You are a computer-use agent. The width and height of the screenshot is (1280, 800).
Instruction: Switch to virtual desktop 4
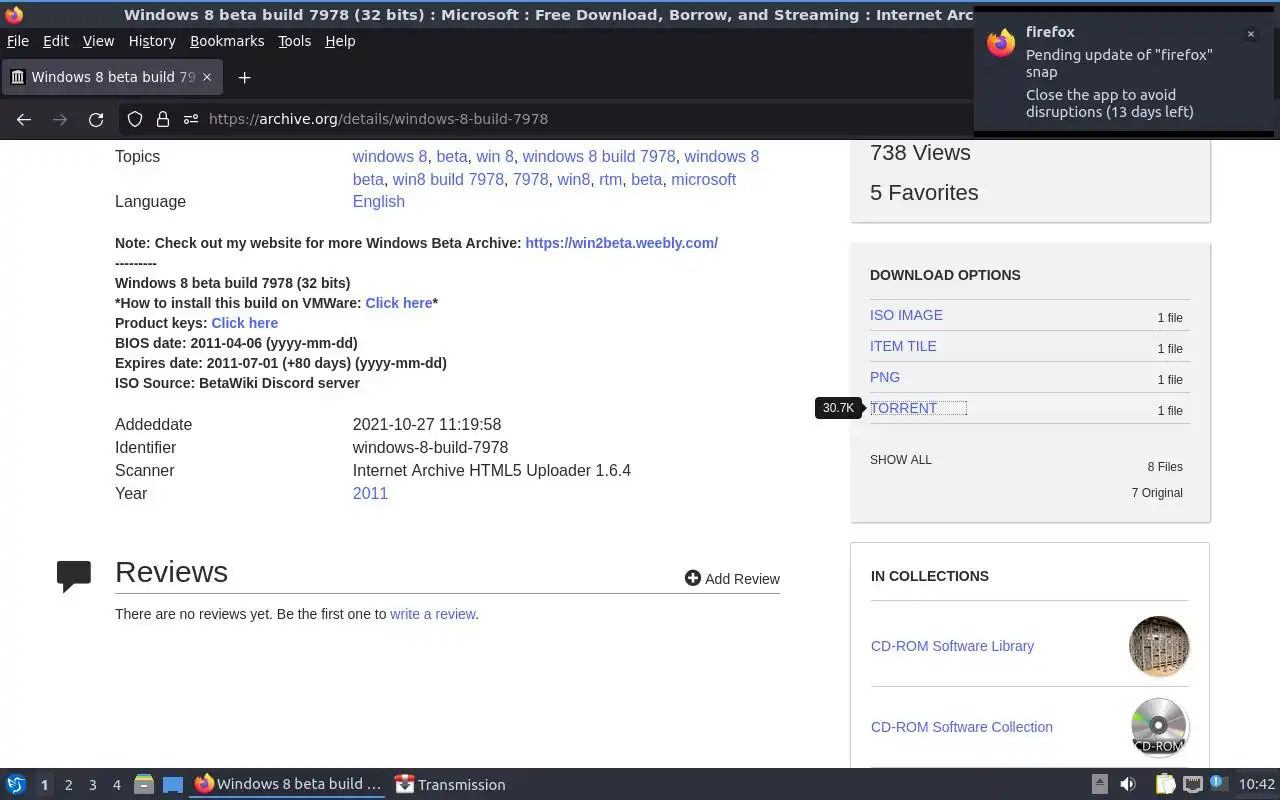(x=116, y=785)
